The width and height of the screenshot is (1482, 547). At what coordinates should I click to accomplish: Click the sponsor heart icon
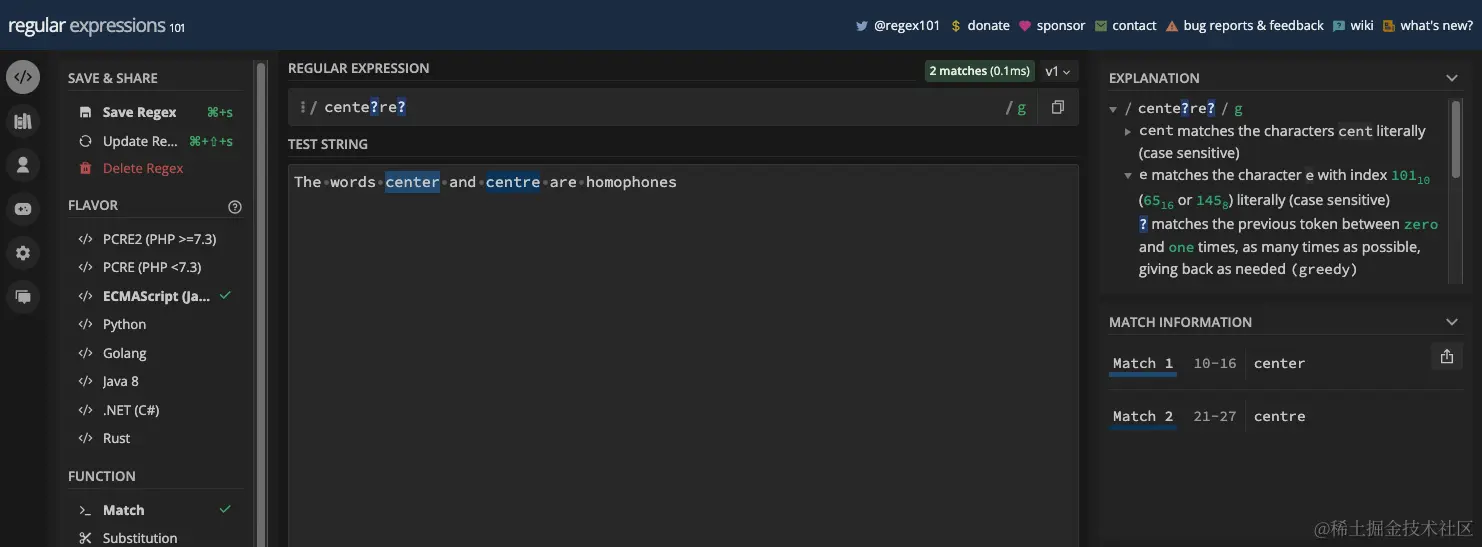pyautogui.click(x=1025, y=26)
